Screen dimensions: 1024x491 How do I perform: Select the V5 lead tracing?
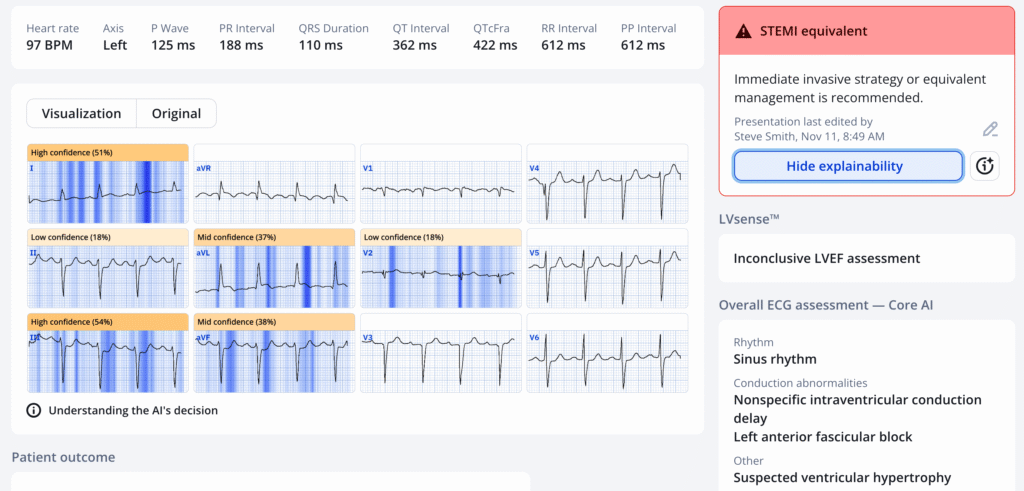click(607, 268)
